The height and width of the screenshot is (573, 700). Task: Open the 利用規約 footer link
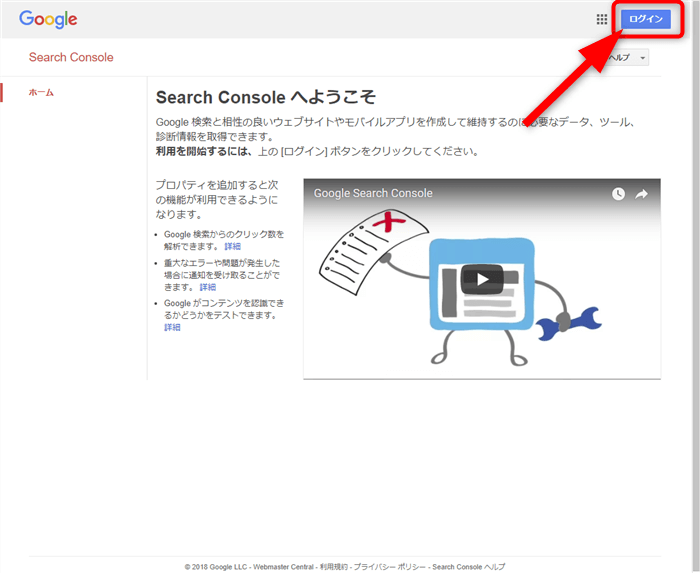point(331,566)
